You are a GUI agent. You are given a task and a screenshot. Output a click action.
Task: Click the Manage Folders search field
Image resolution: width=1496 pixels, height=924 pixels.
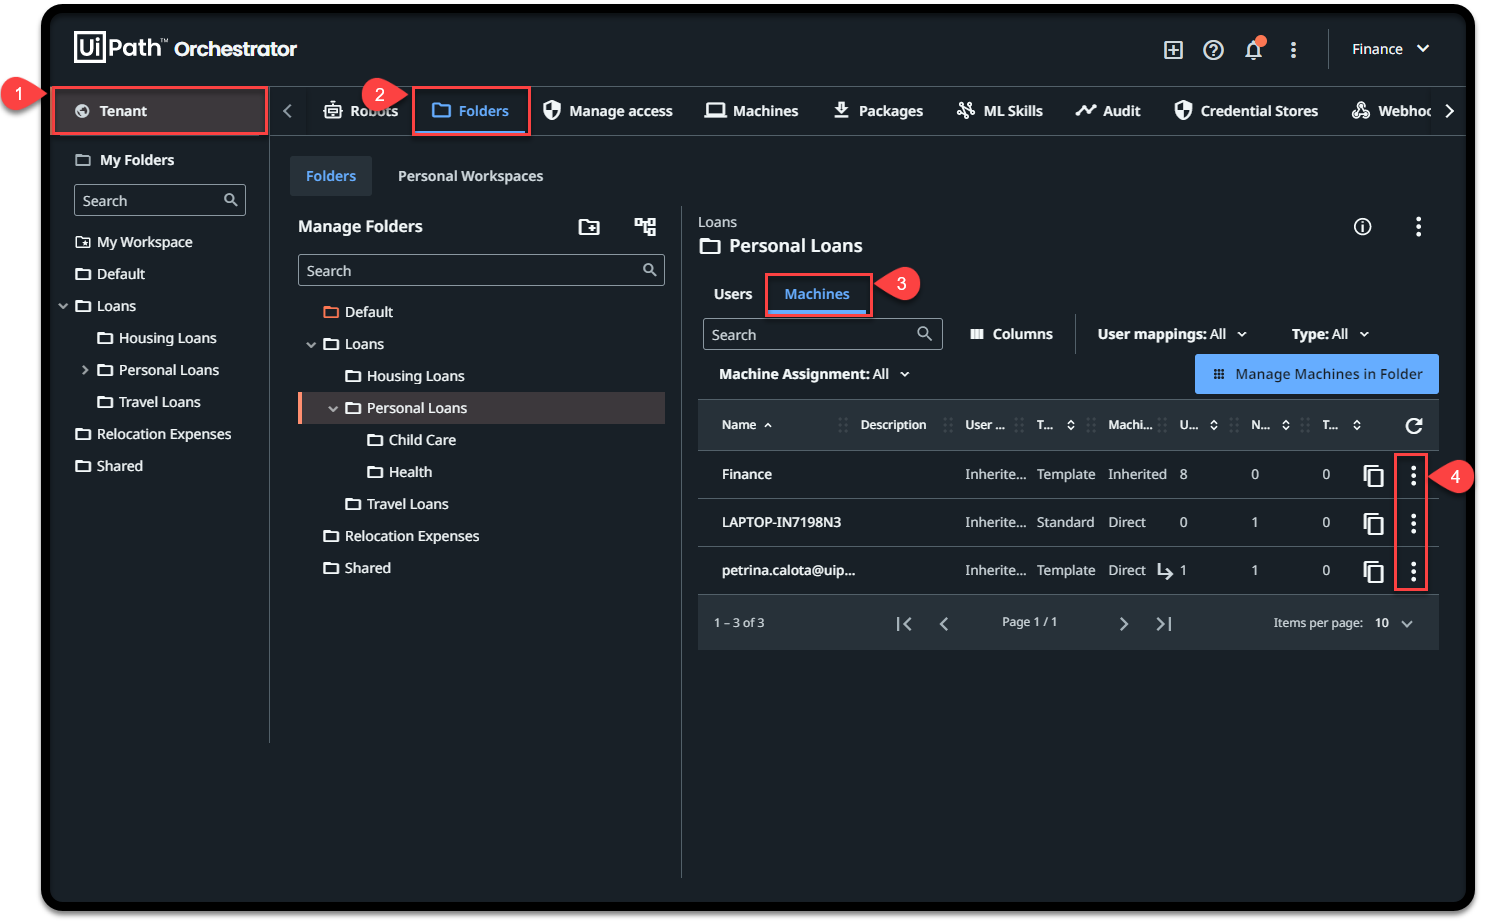point(470,271)
